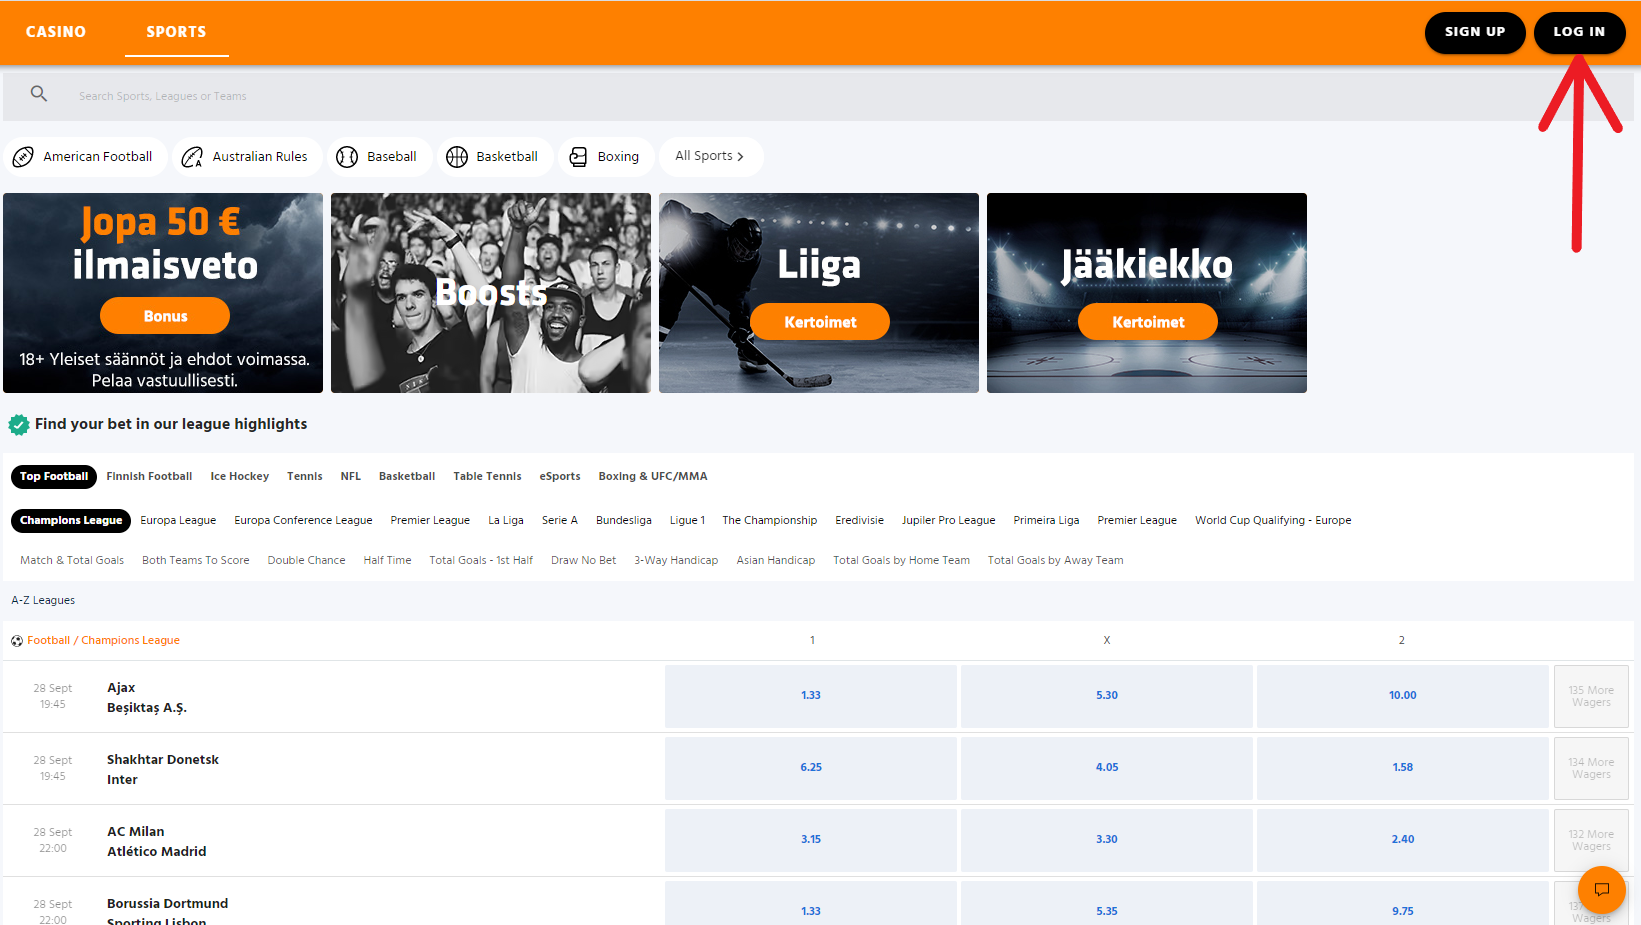Click the American Football ball icon
This screenshot has height=925, width=1641.
pyautogui.click(x=23, y=157)
